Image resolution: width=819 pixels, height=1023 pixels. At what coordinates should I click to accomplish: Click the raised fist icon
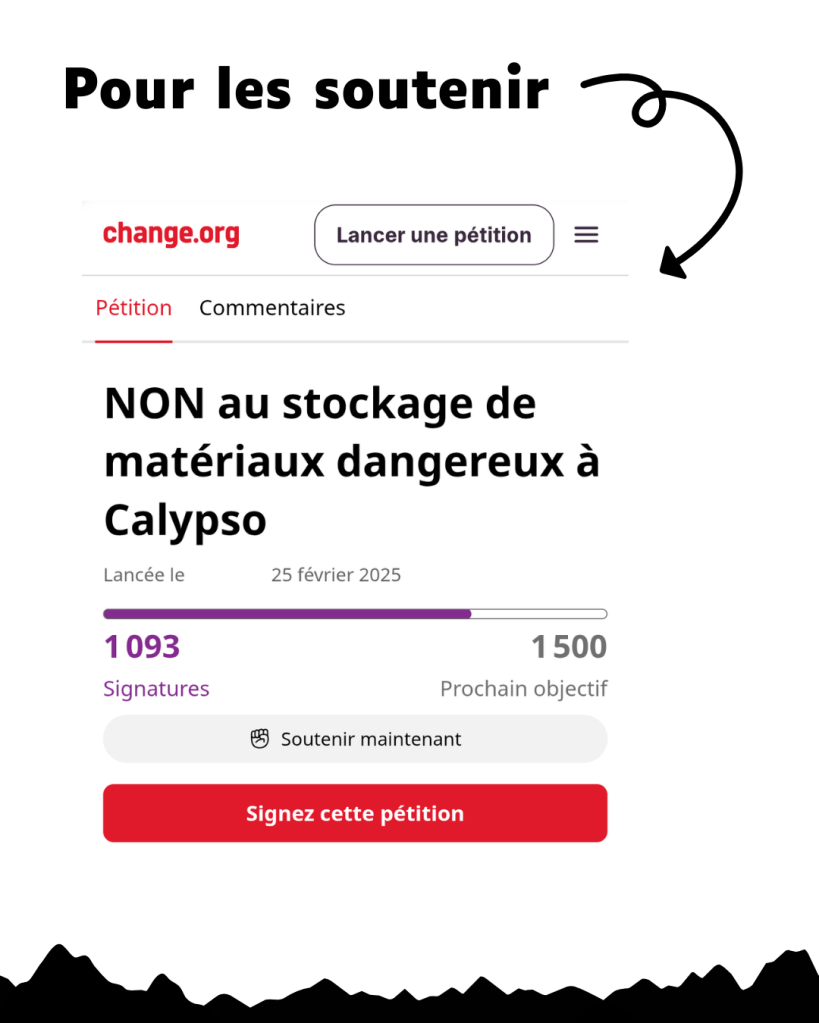(x=260, y=739)
